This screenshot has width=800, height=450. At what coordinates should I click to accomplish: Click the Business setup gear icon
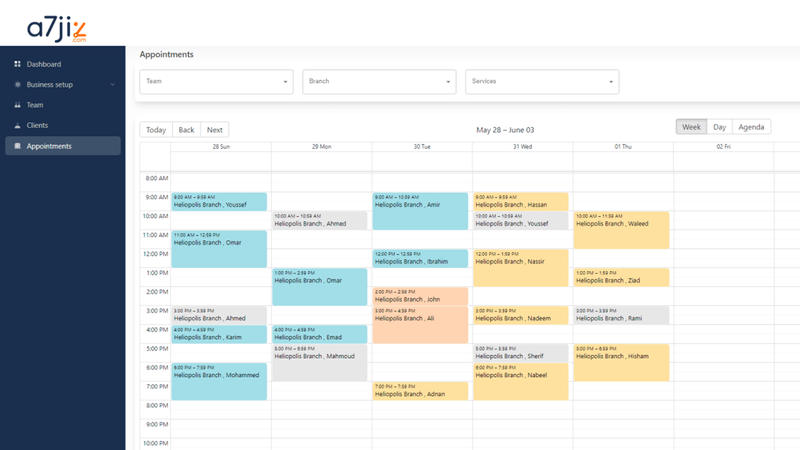(x=17, y=85)
